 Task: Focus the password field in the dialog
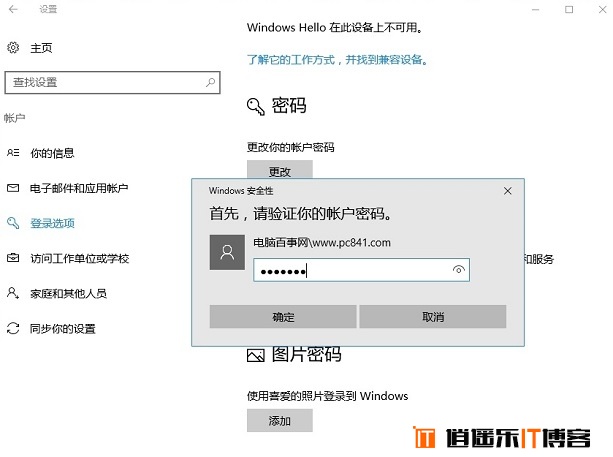pyautogui.click(x=361, y=270)
